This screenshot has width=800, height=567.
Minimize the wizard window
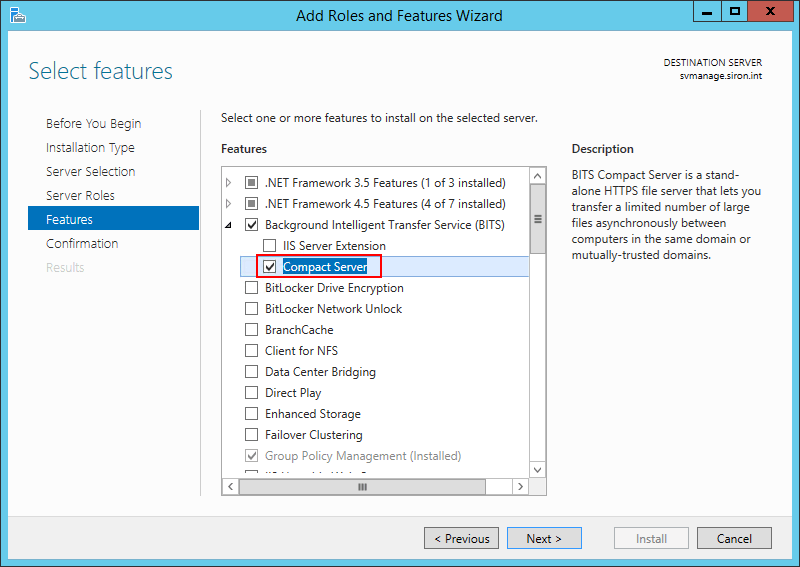707,12
